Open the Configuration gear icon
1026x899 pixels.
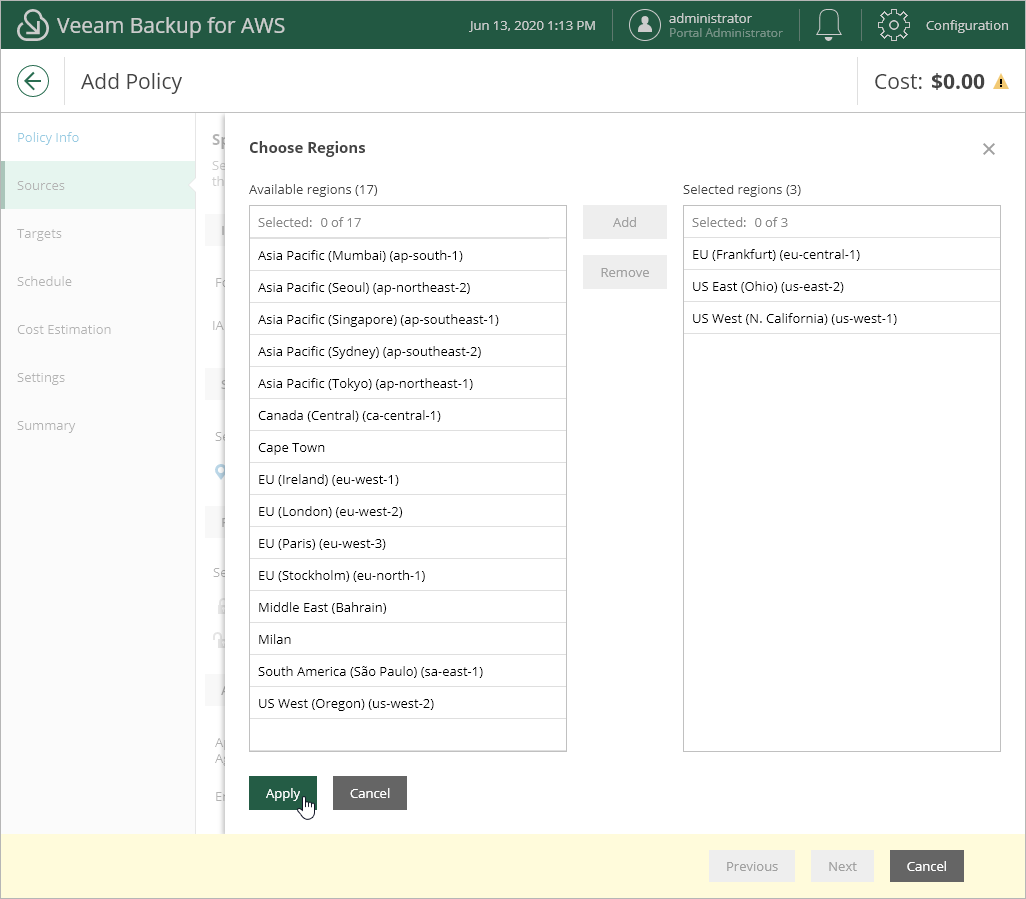click(x=893, y=25)
